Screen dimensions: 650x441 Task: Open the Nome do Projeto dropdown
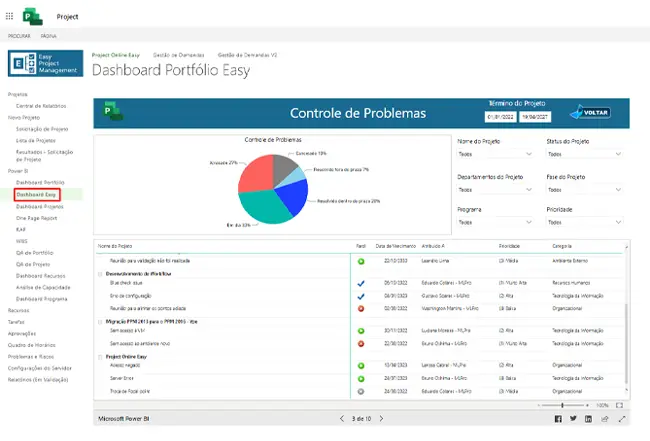(495, 154)
